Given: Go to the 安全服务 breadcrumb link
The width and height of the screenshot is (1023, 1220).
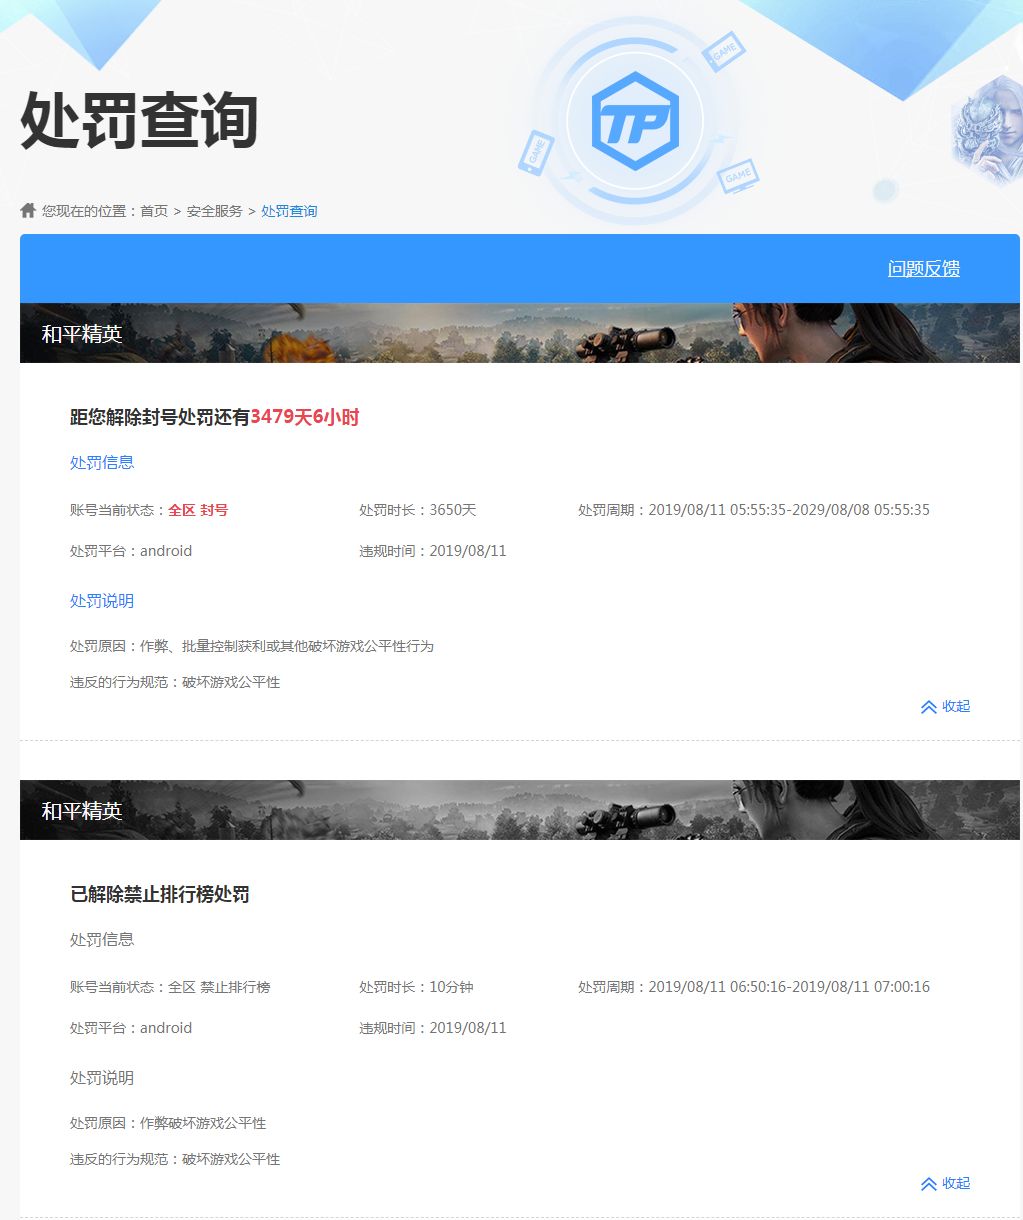Looking at the screenshot, I should (215, 211).
